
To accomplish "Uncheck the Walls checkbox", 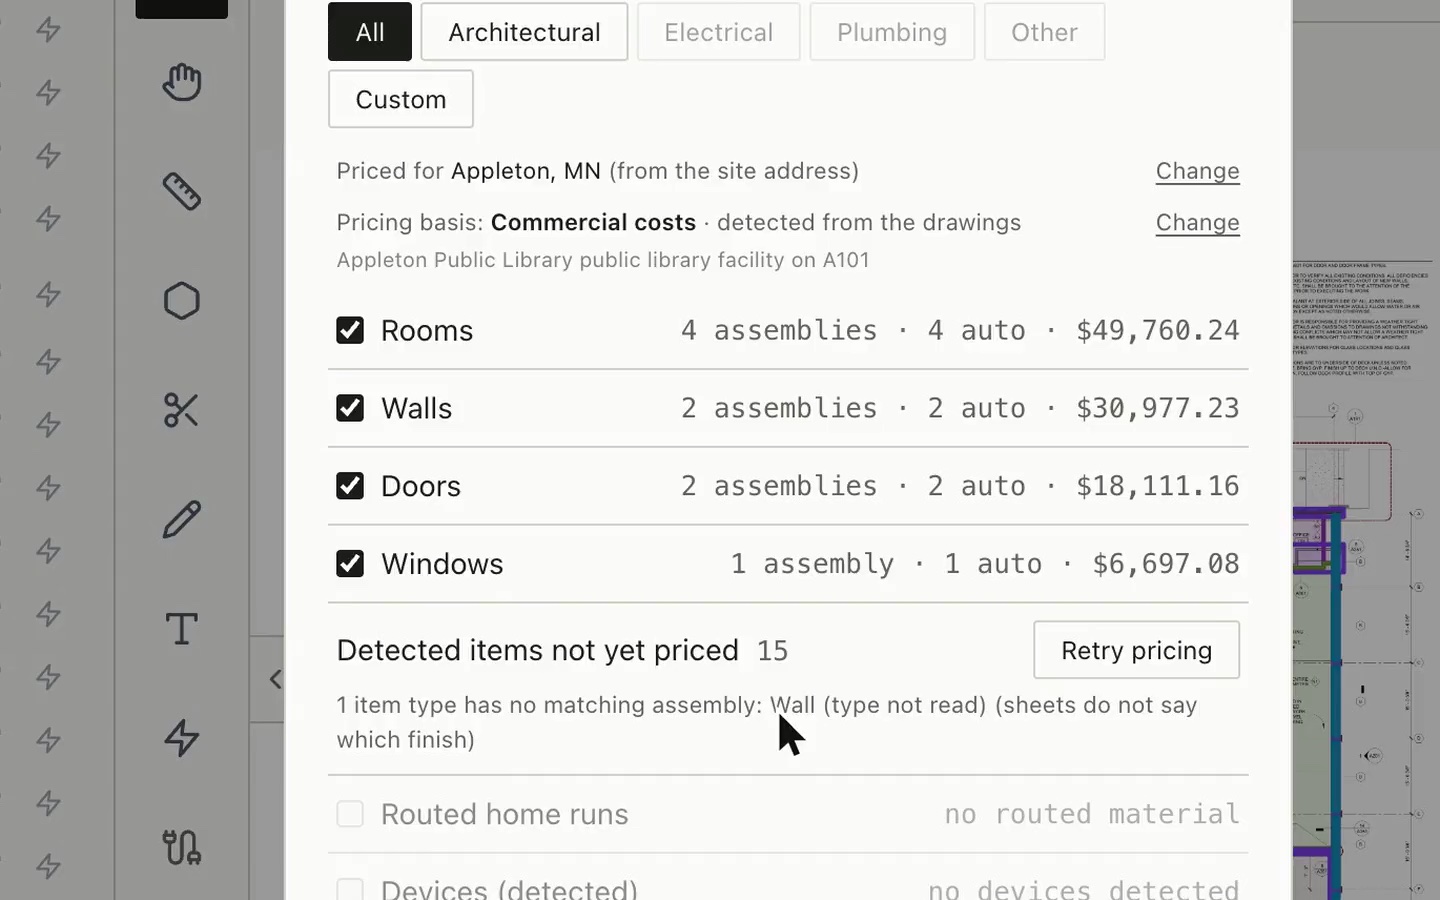I will [350, 408].
